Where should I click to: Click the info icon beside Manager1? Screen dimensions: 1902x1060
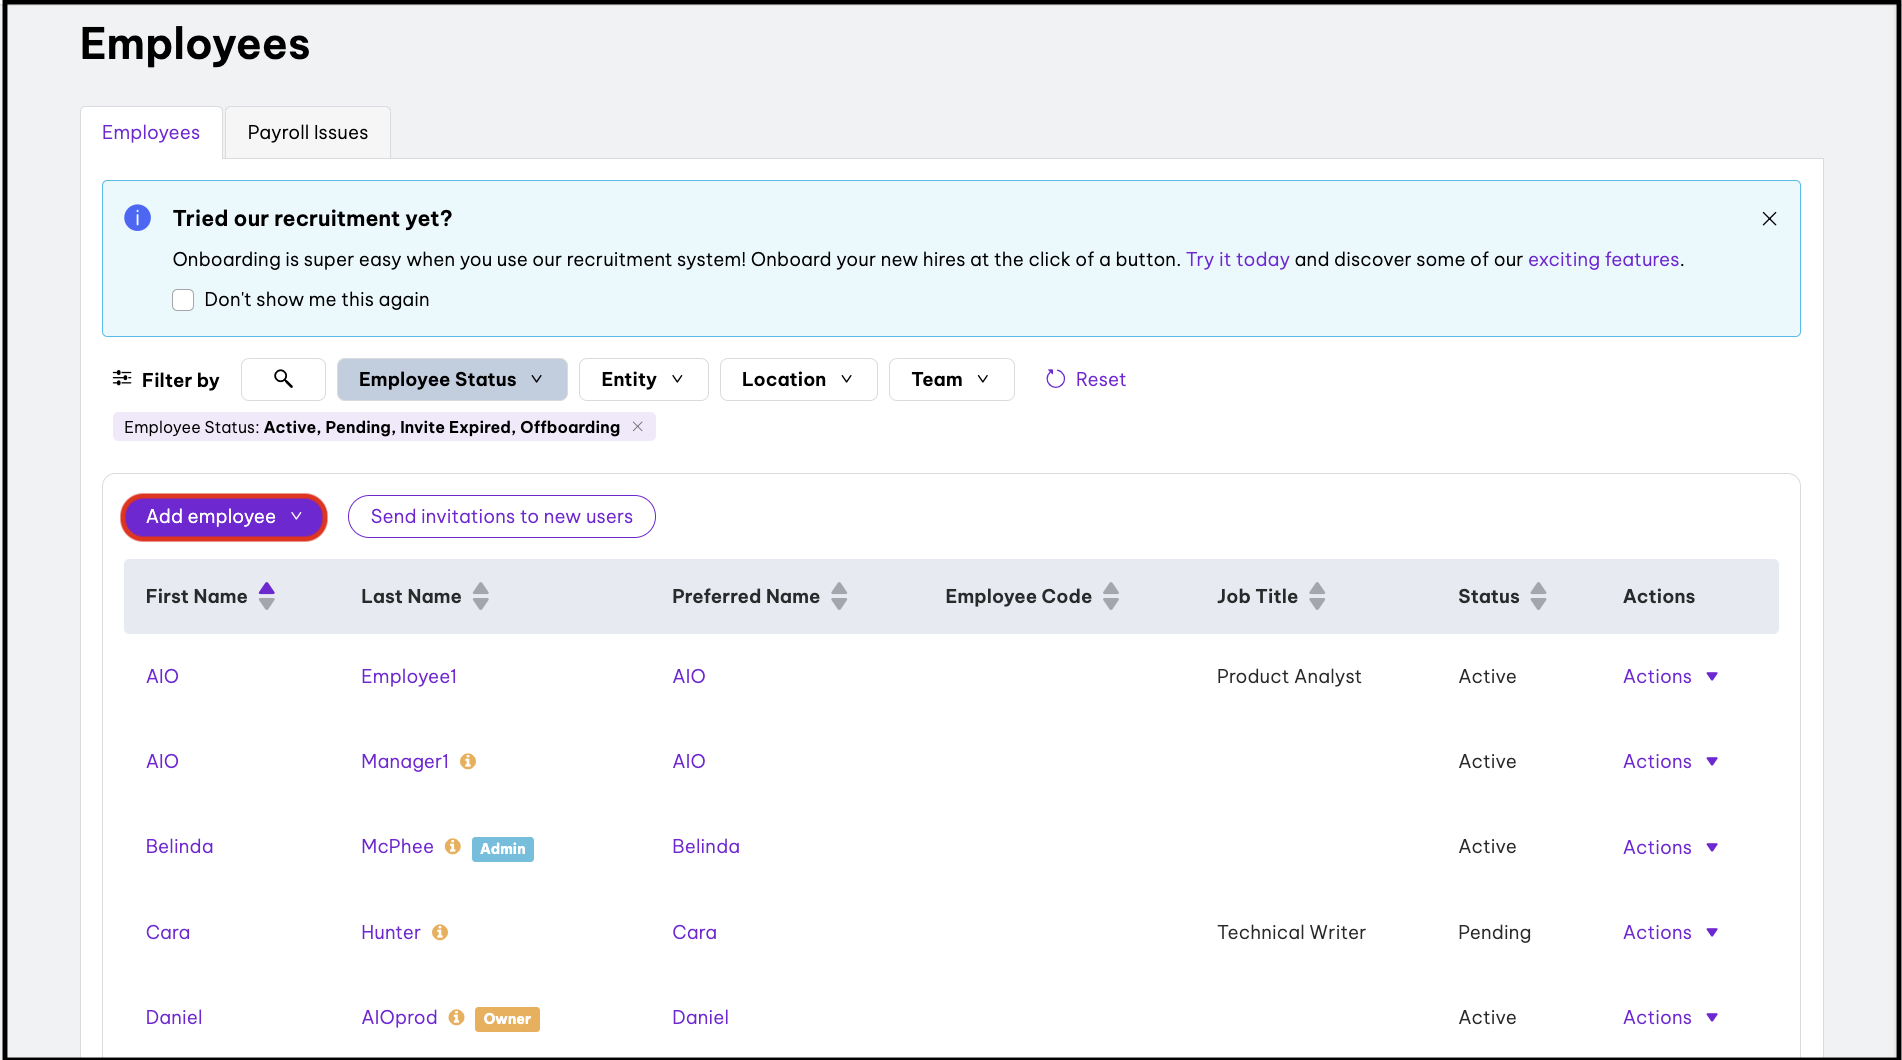[468, 761]
